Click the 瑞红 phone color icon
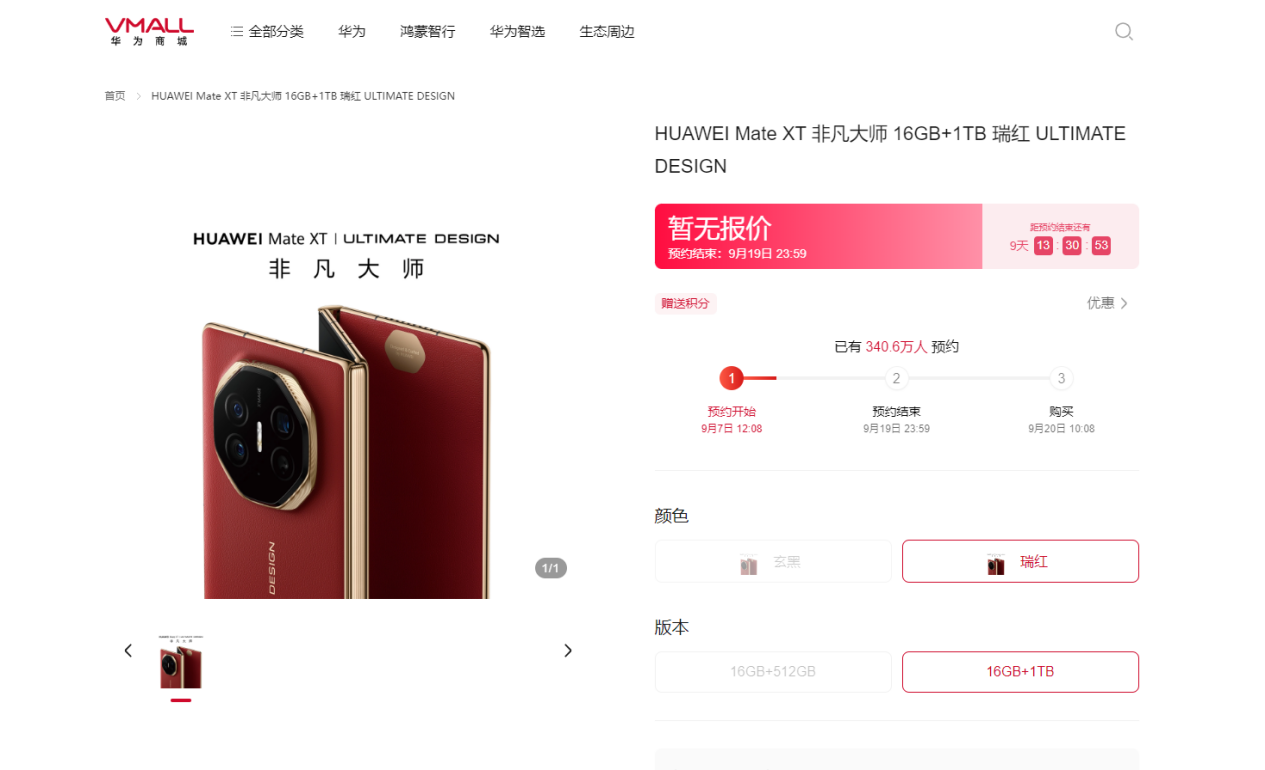The height and width of the screenshot is (770, 1265). [x=996, y=563]
